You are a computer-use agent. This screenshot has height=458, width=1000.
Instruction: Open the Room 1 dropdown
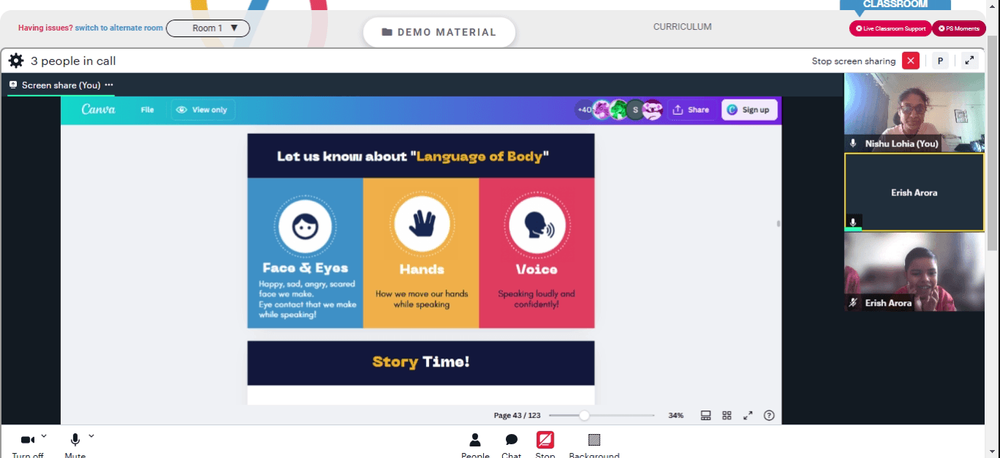tap(208, 28)
